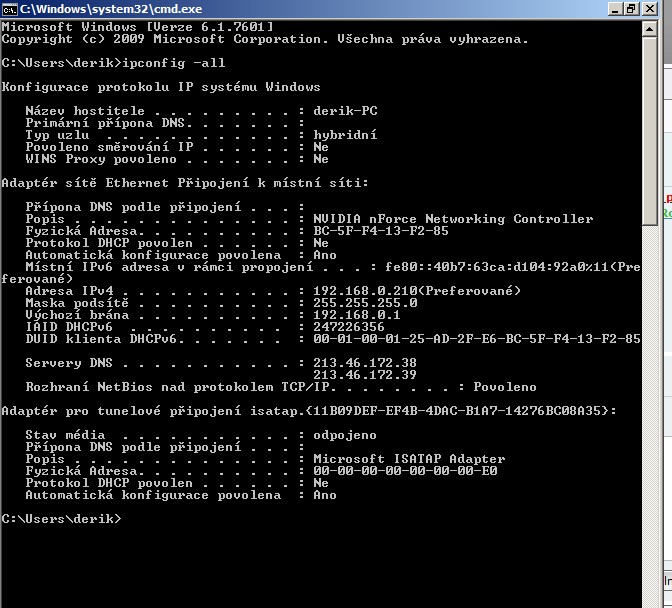
Task: Restore down the cmd.exe window
Action: [x=633, y=8]
